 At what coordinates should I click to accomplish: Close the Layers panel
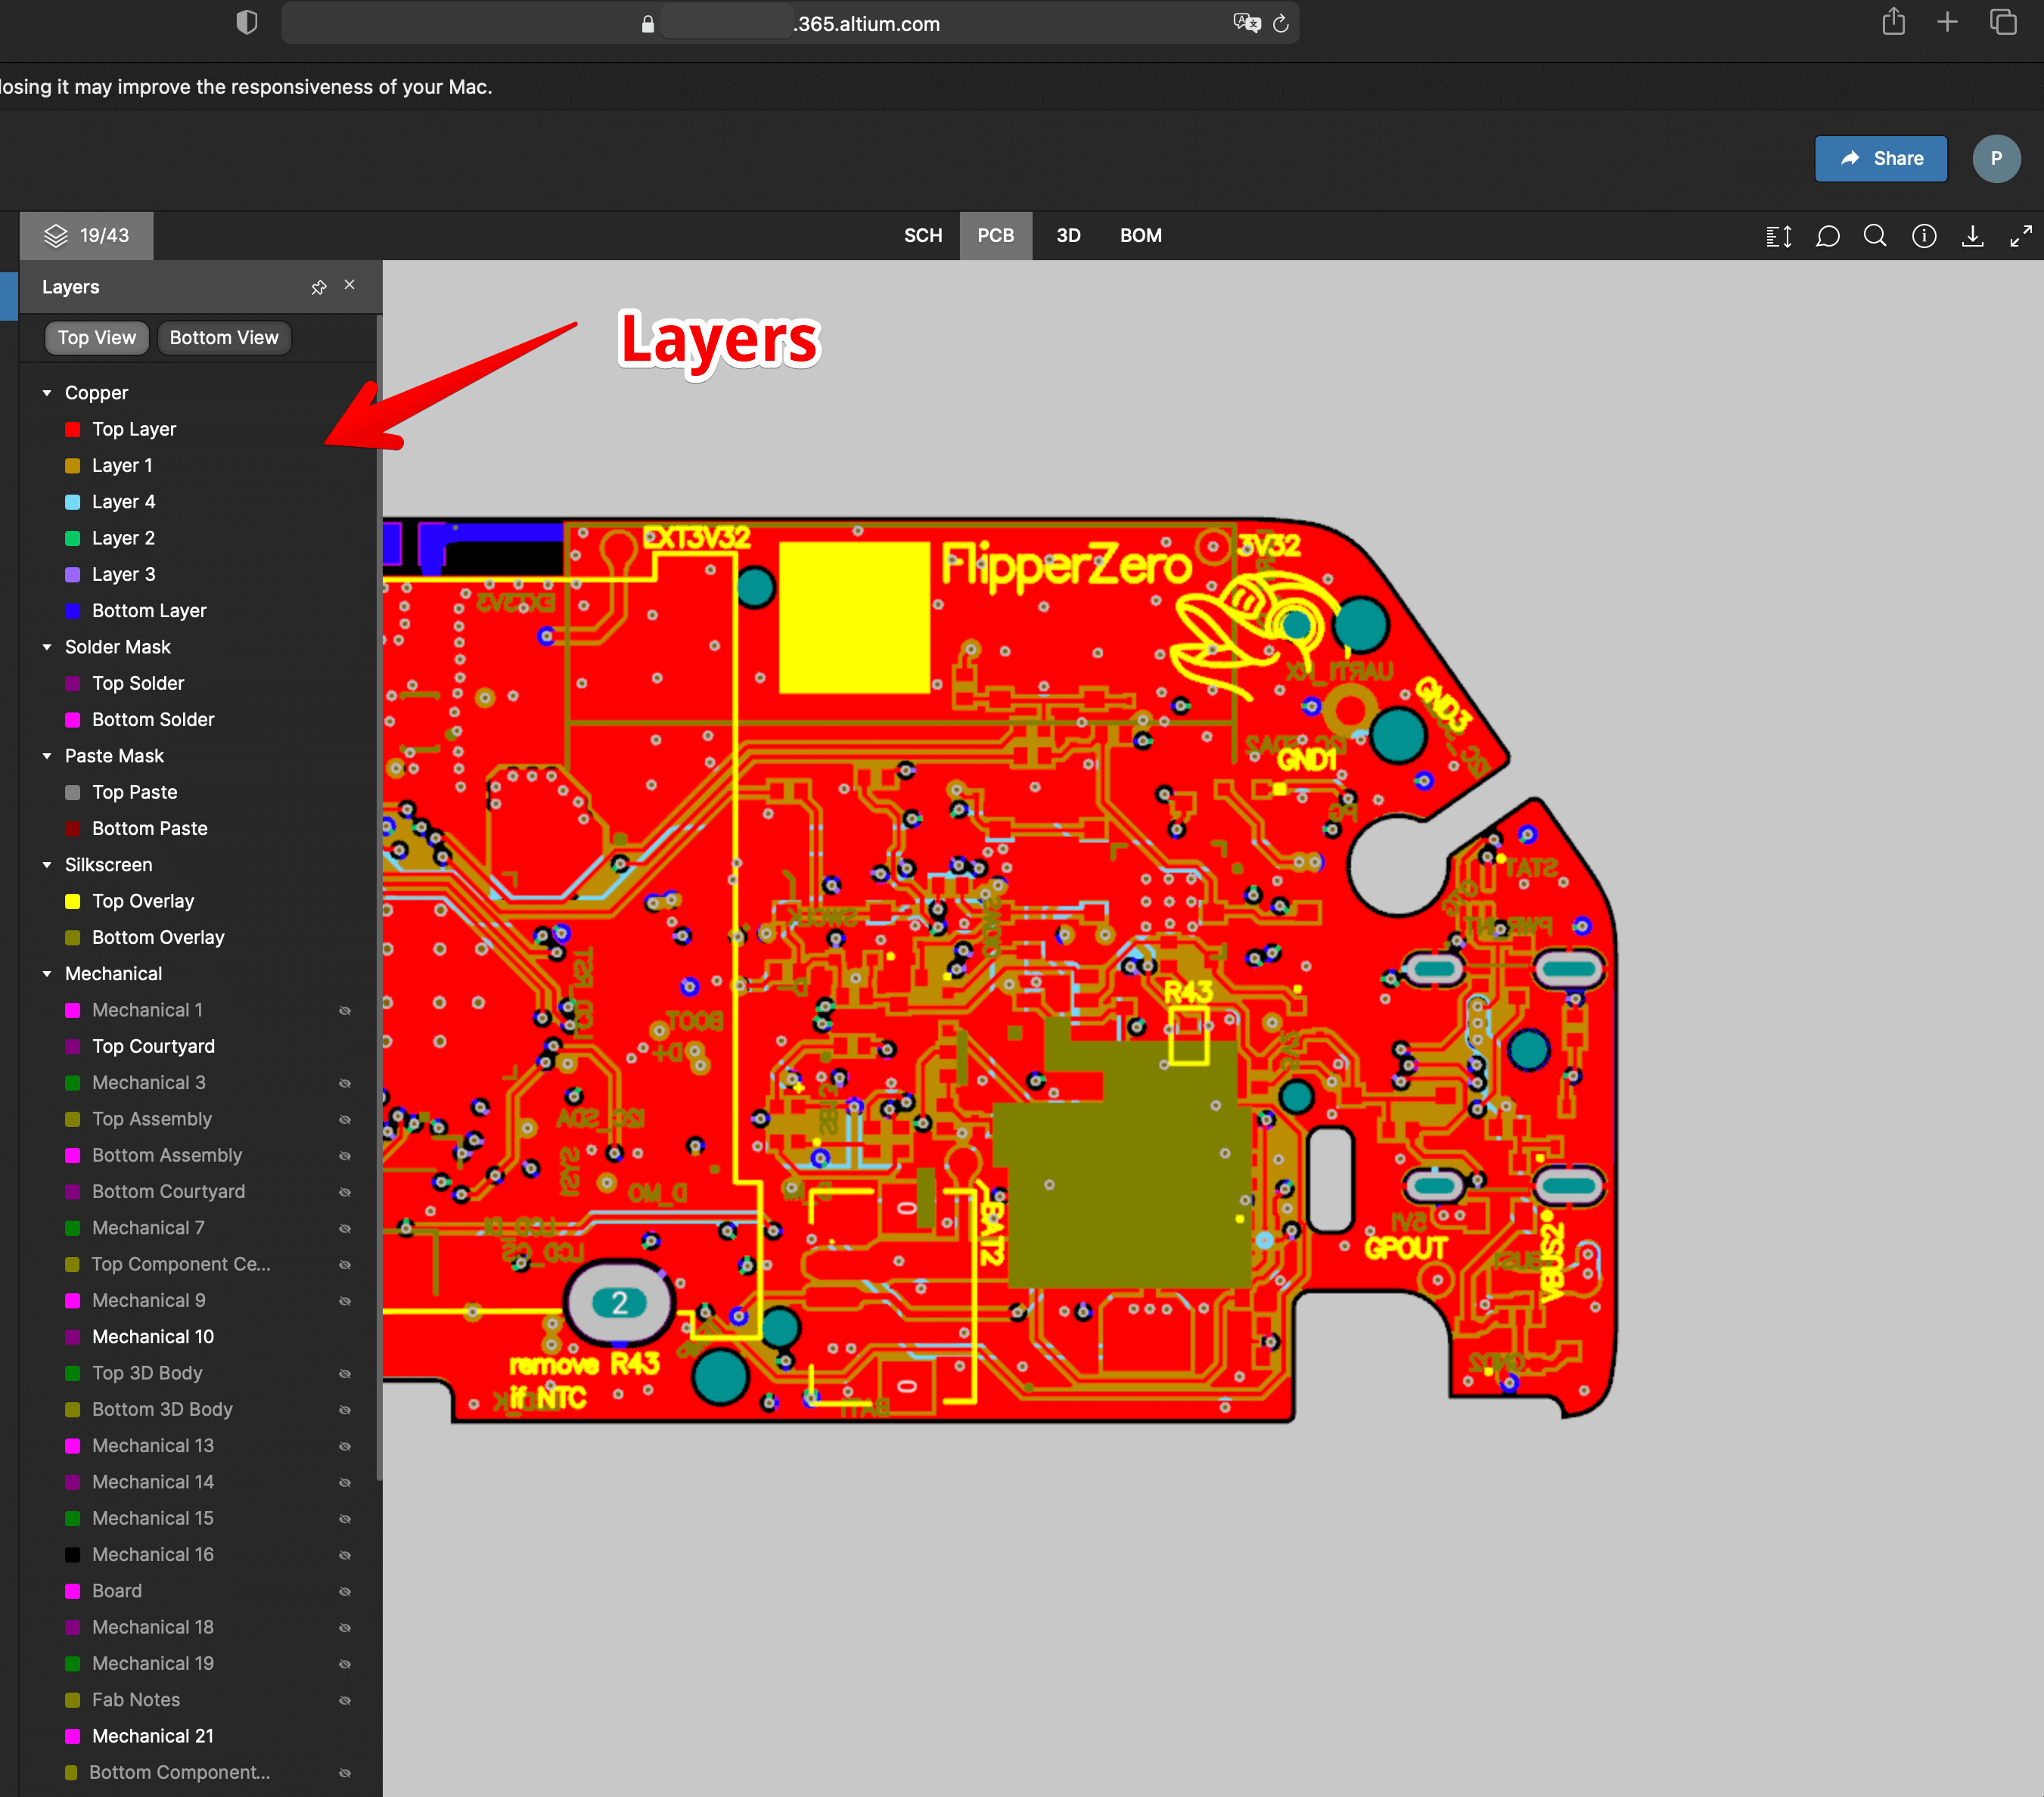point(350,285)
